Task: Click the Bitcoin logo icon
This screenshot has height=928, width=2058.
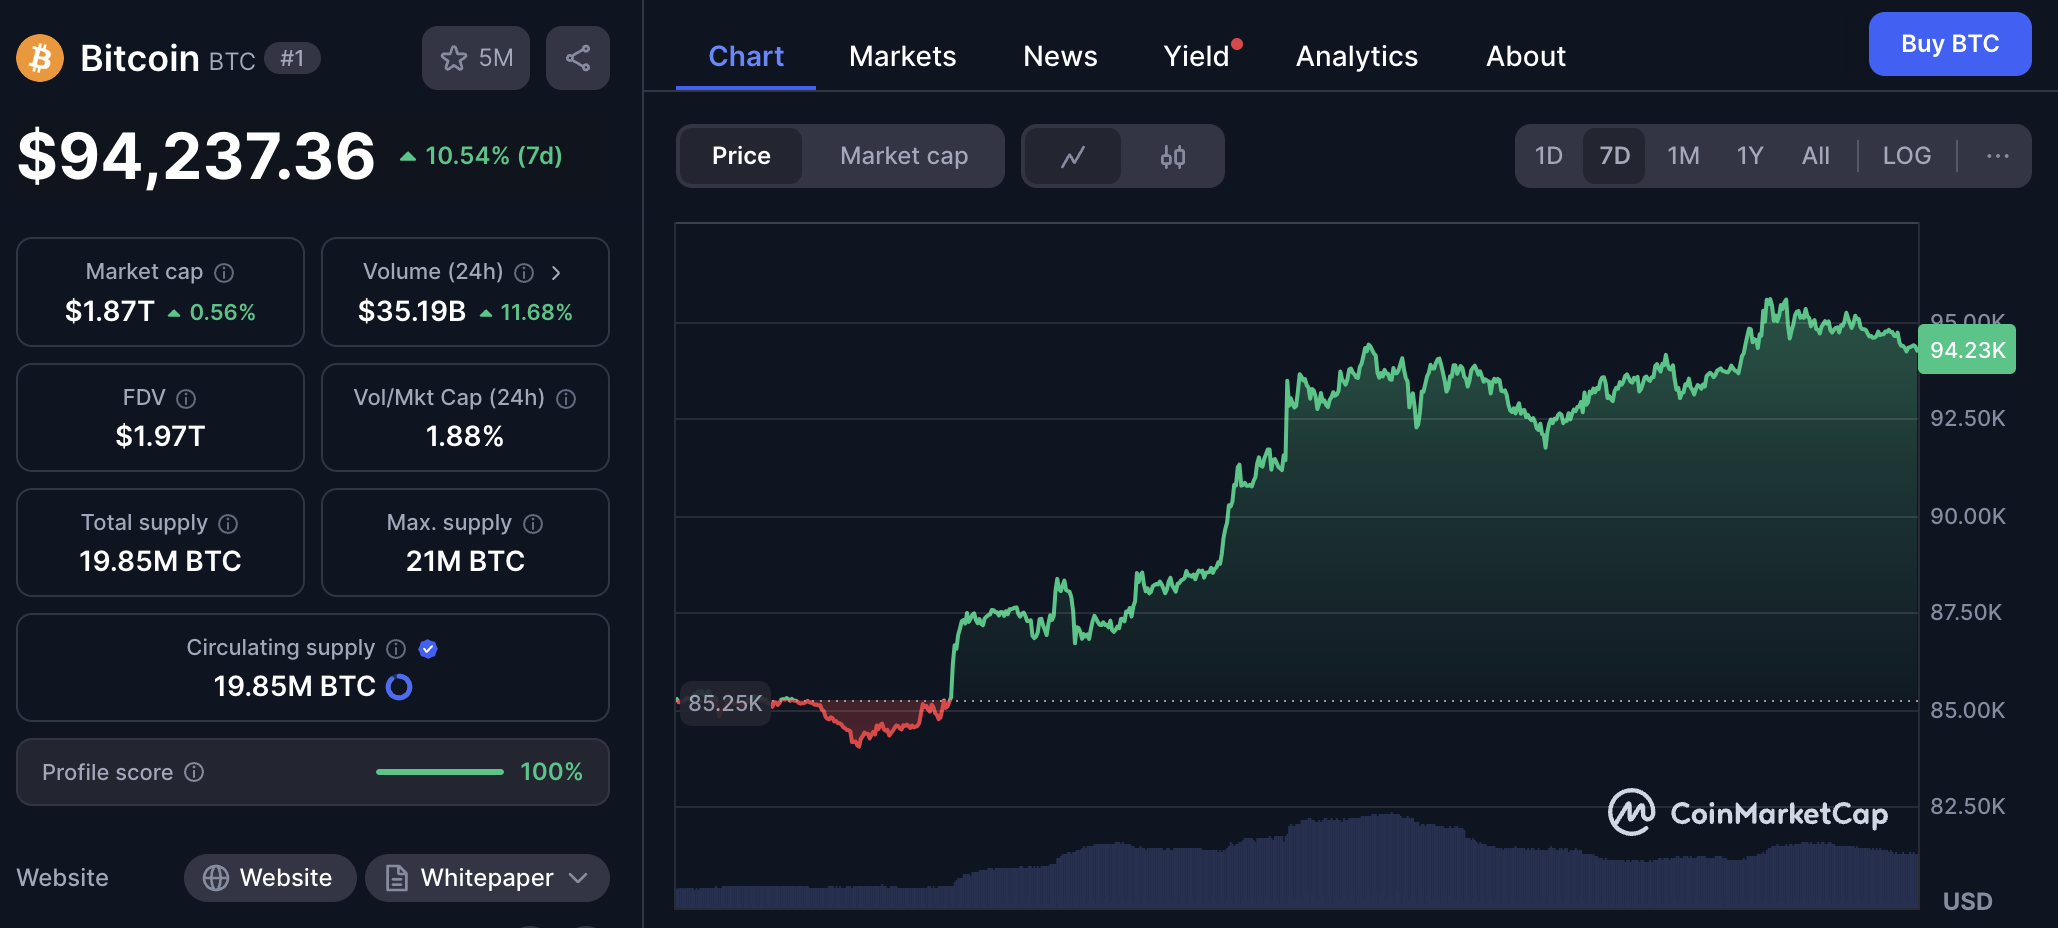Action: (x=39, y=58)
